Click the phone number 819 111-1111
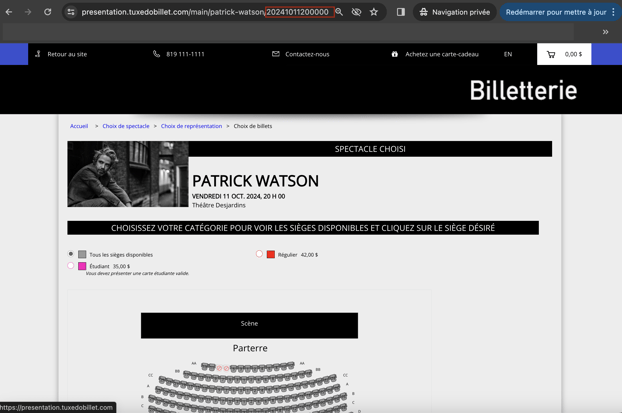Screen dimensions: 622x413 [x=185, y=54]
